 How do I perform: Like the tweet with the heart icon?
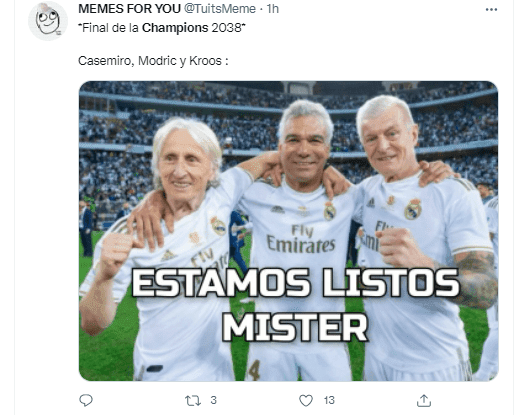coord(306,400)
